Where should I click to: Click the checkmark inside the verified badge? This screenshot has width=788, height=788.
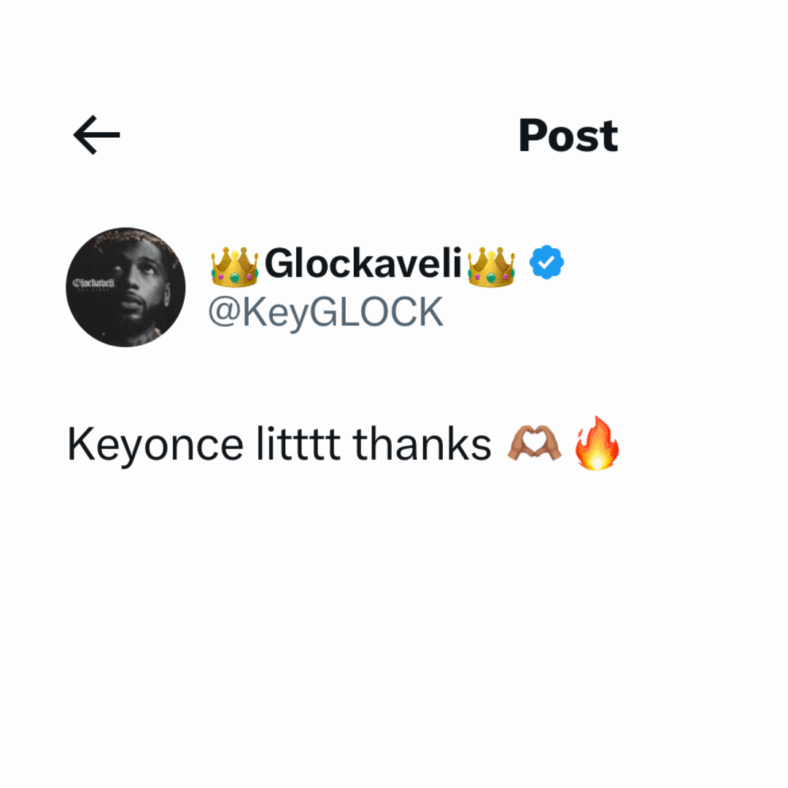tap(547, 262)
